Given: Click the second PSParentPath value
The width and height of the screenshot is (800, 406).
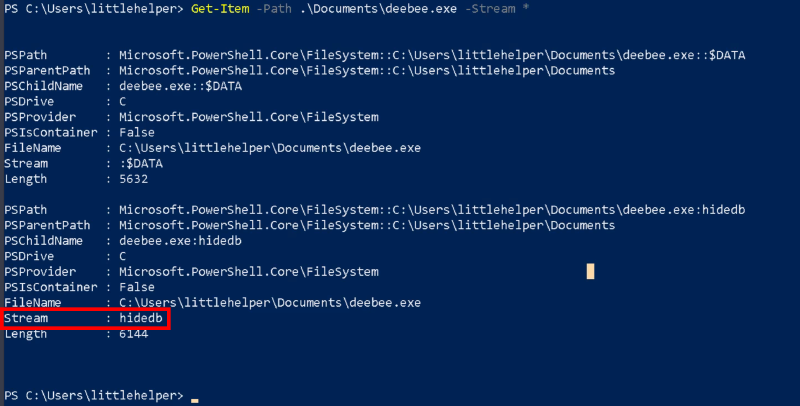Looking at the screenshot, I should pos(366,226).
